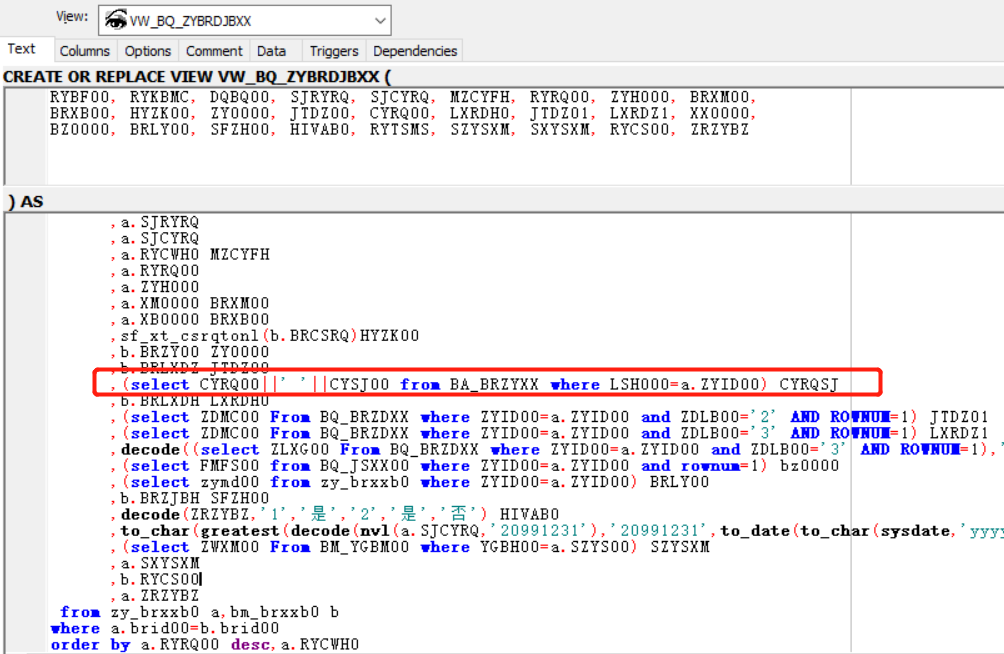This screenshot has height=654, width=1004.
Task: Click the VW_BQ_ZYBRDJBXX view combo box
Action: [x=245, y=20]
